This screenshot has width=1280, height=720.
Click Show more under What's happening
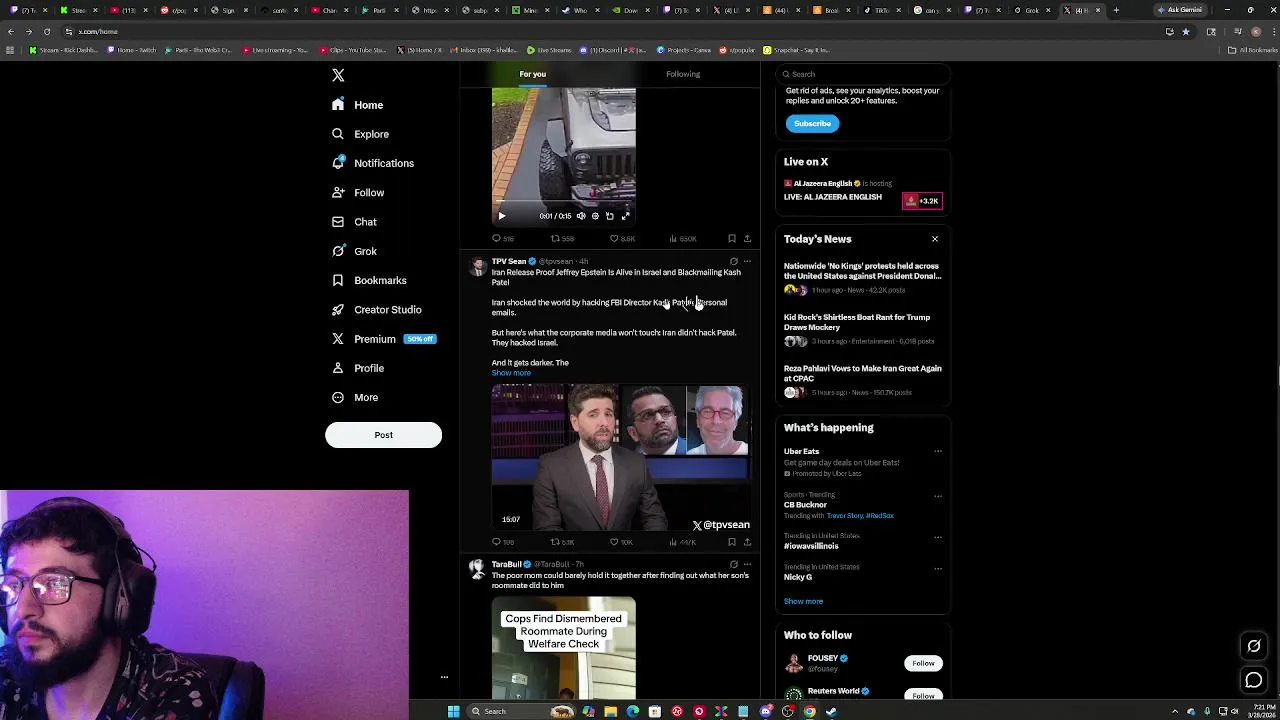coord(803,601)
